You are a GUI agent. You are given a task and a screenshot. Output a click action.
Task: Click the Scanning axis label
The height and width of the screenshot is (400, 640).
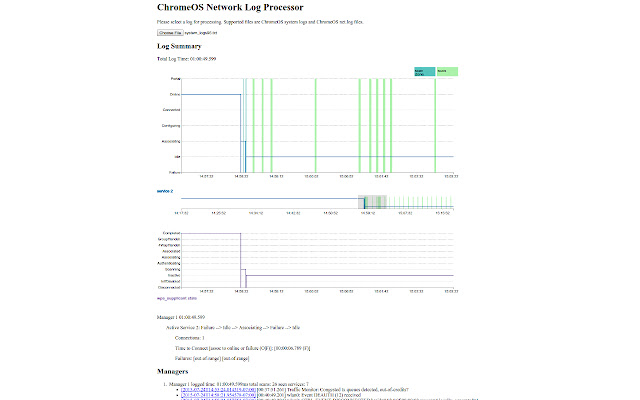tap(173, 269)
